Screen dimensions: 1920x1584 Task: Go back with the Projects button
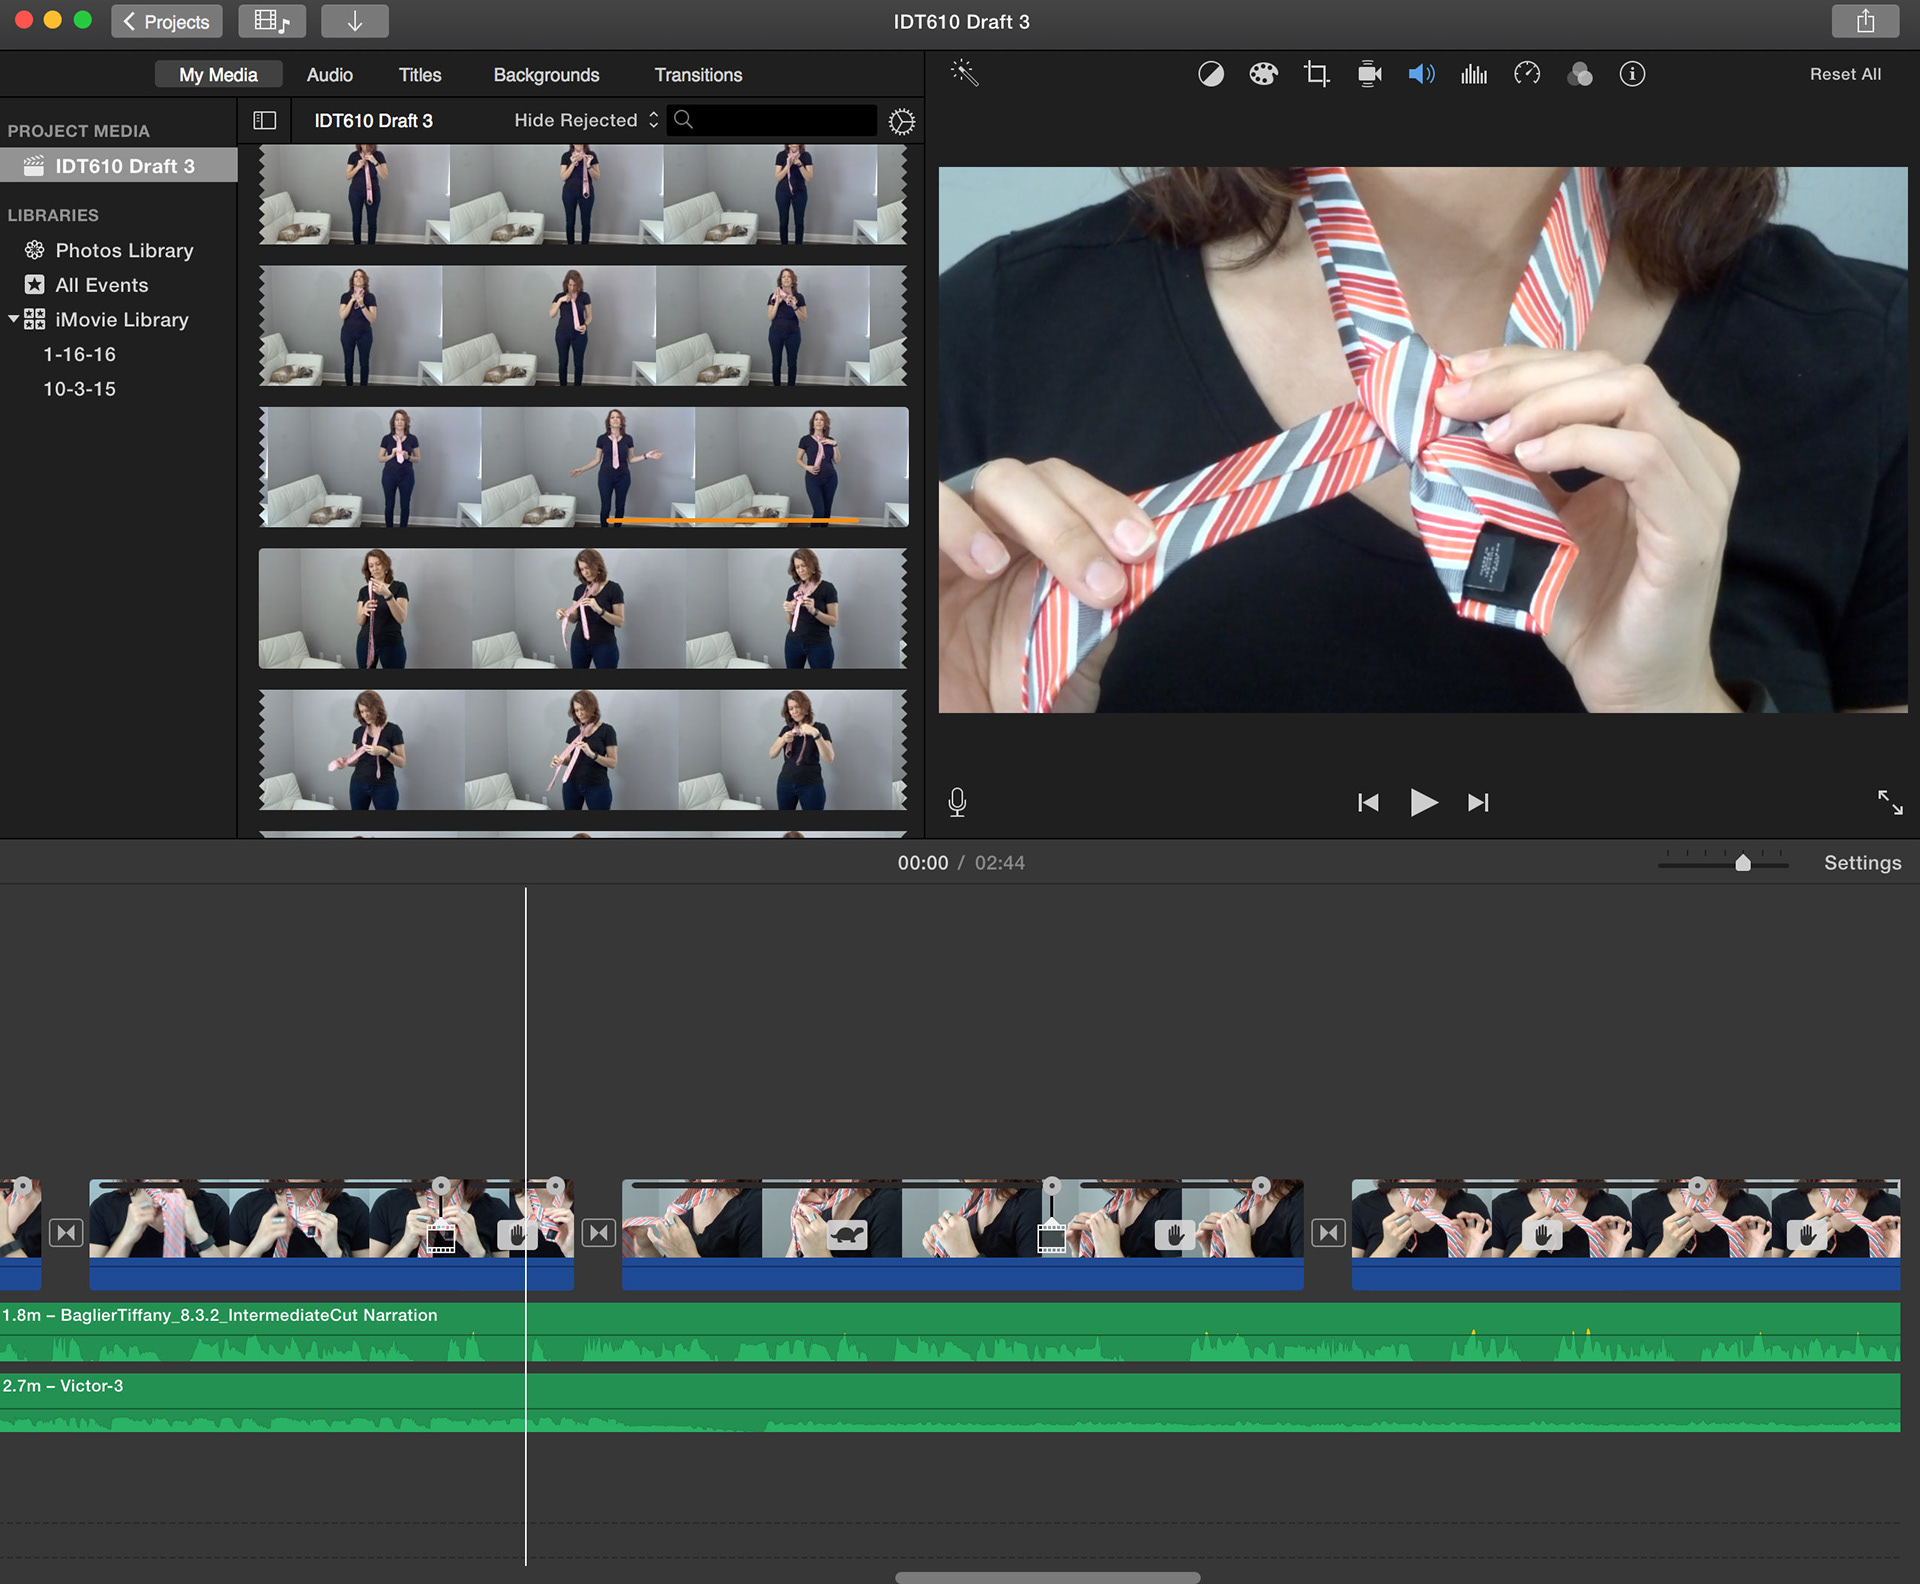167,22
